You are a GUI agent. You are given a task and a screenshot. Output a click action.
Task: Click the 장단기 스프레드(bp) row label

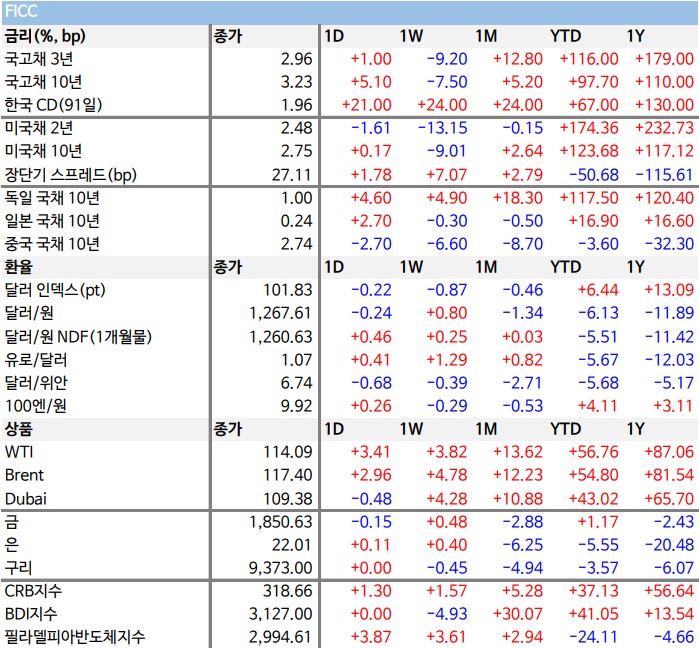[x=70, y=175]
